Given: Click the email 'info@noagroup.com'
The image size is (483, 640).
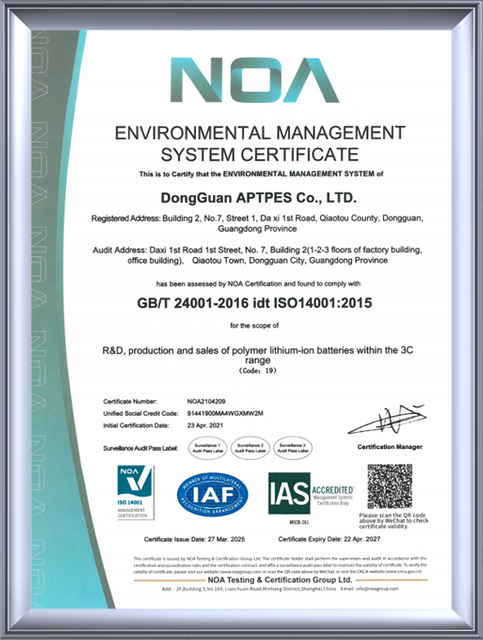Looking at the screenshot, I should tap(377, 589).
